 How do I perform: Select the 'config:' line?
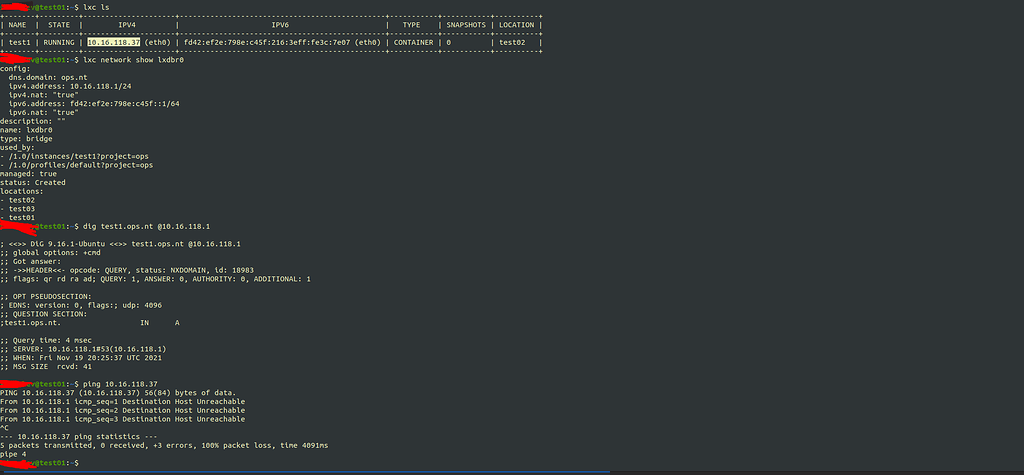(15, 68)
